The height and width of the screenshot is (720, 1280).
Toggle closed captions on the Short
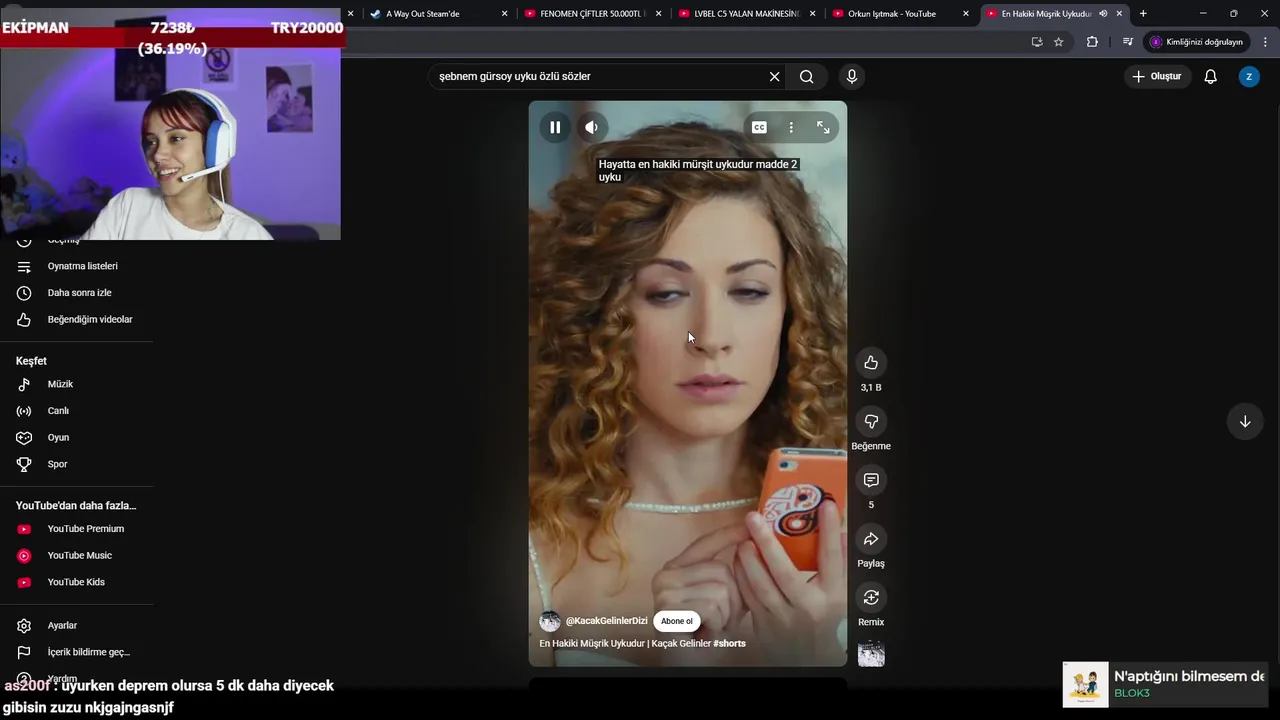tap(759, 127)
